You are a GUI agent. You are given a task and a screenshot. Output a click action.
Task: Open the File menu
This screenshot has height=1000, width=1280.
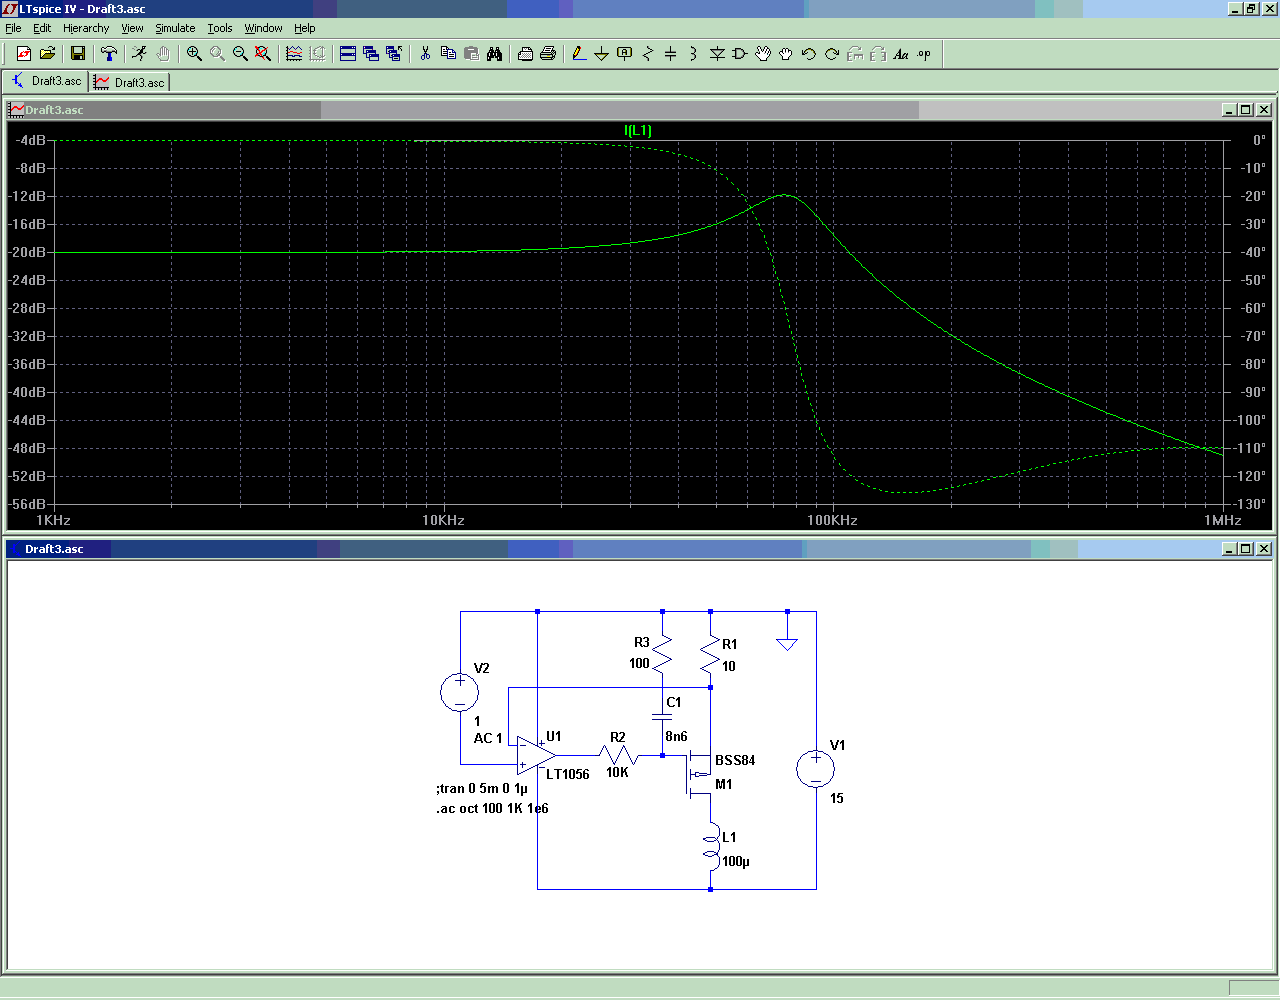[x=13, y=28]
